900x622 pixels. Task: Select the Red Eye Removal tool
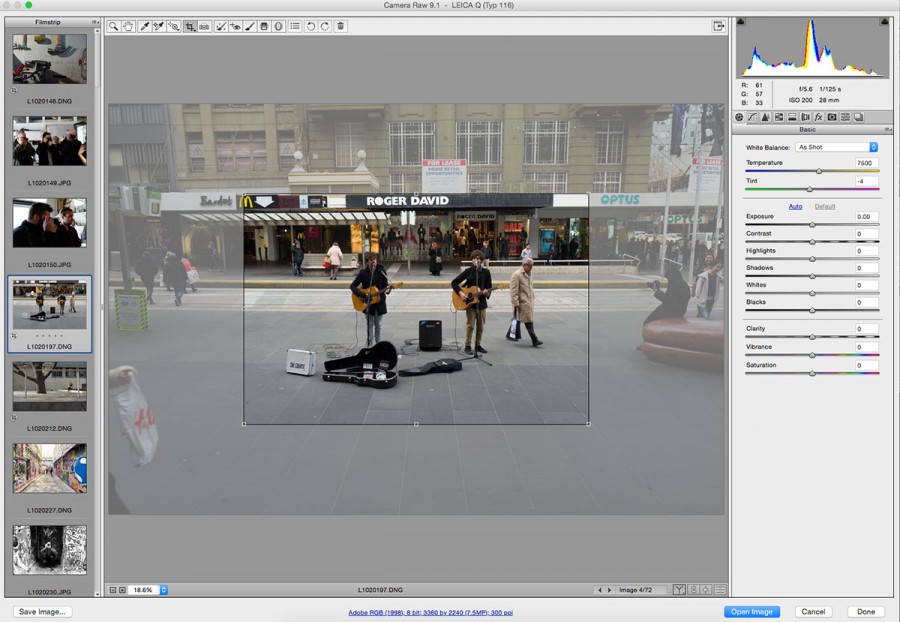(x=235, y=26)
